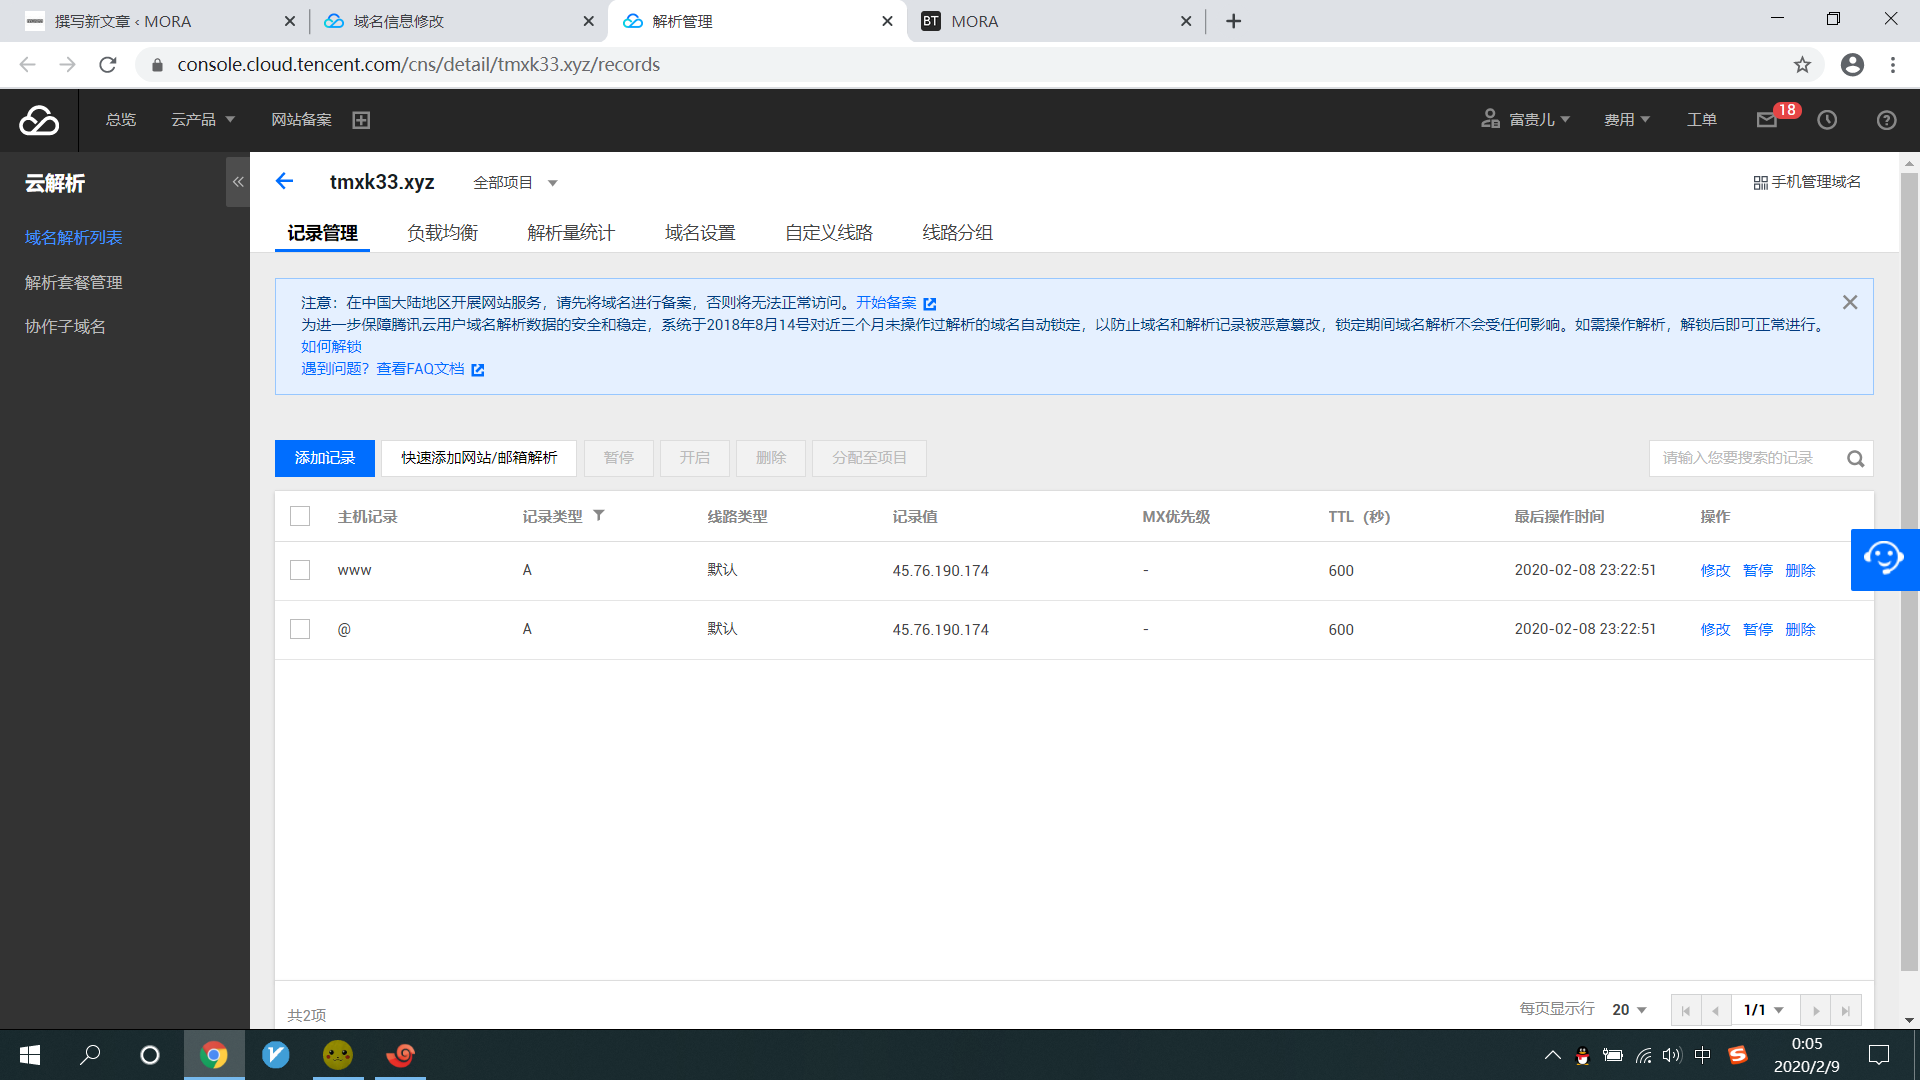Viewport: 1920px width, 1080px height.
Task: Click the page vertical scrollbar
Action: tap(1909, 572)
